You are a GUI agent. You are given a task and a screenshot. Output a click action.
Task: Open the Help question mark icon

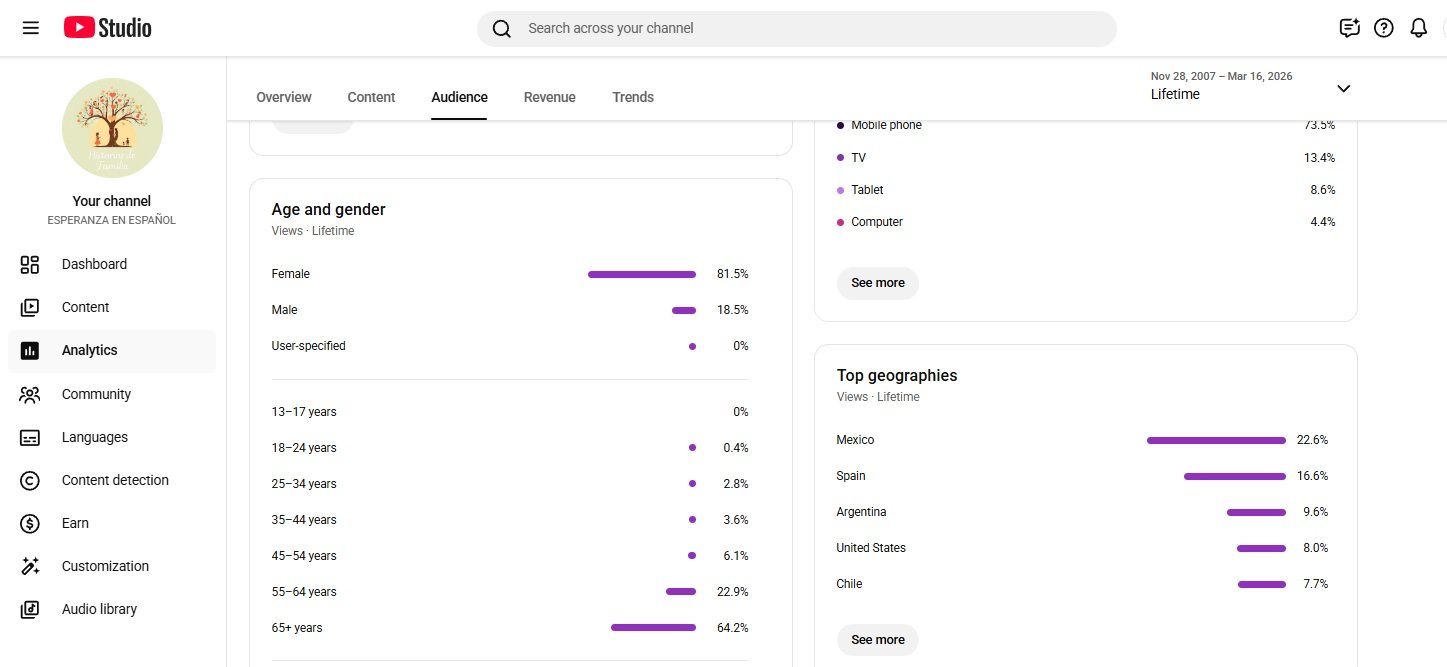coord(1384,28)
